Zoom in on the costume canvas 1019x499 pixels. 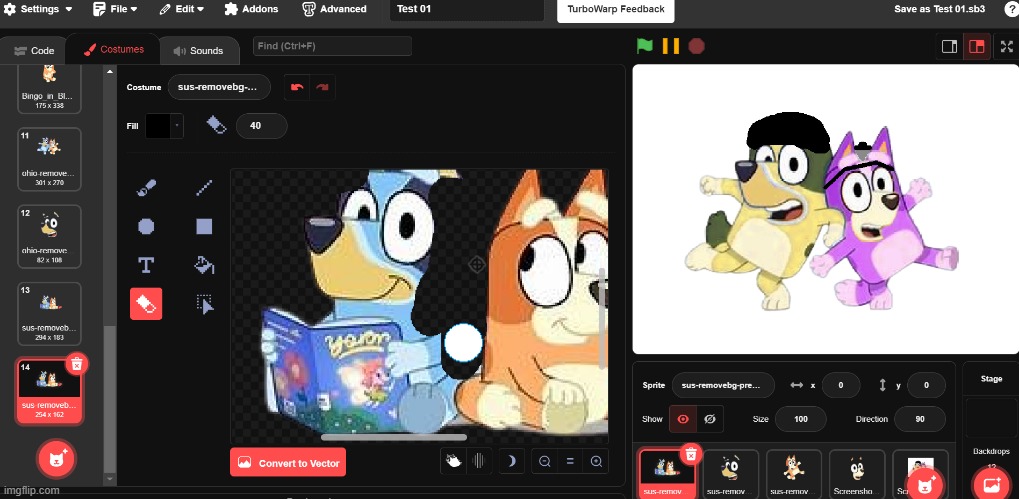pyautogui.click(x=596, y=461)
